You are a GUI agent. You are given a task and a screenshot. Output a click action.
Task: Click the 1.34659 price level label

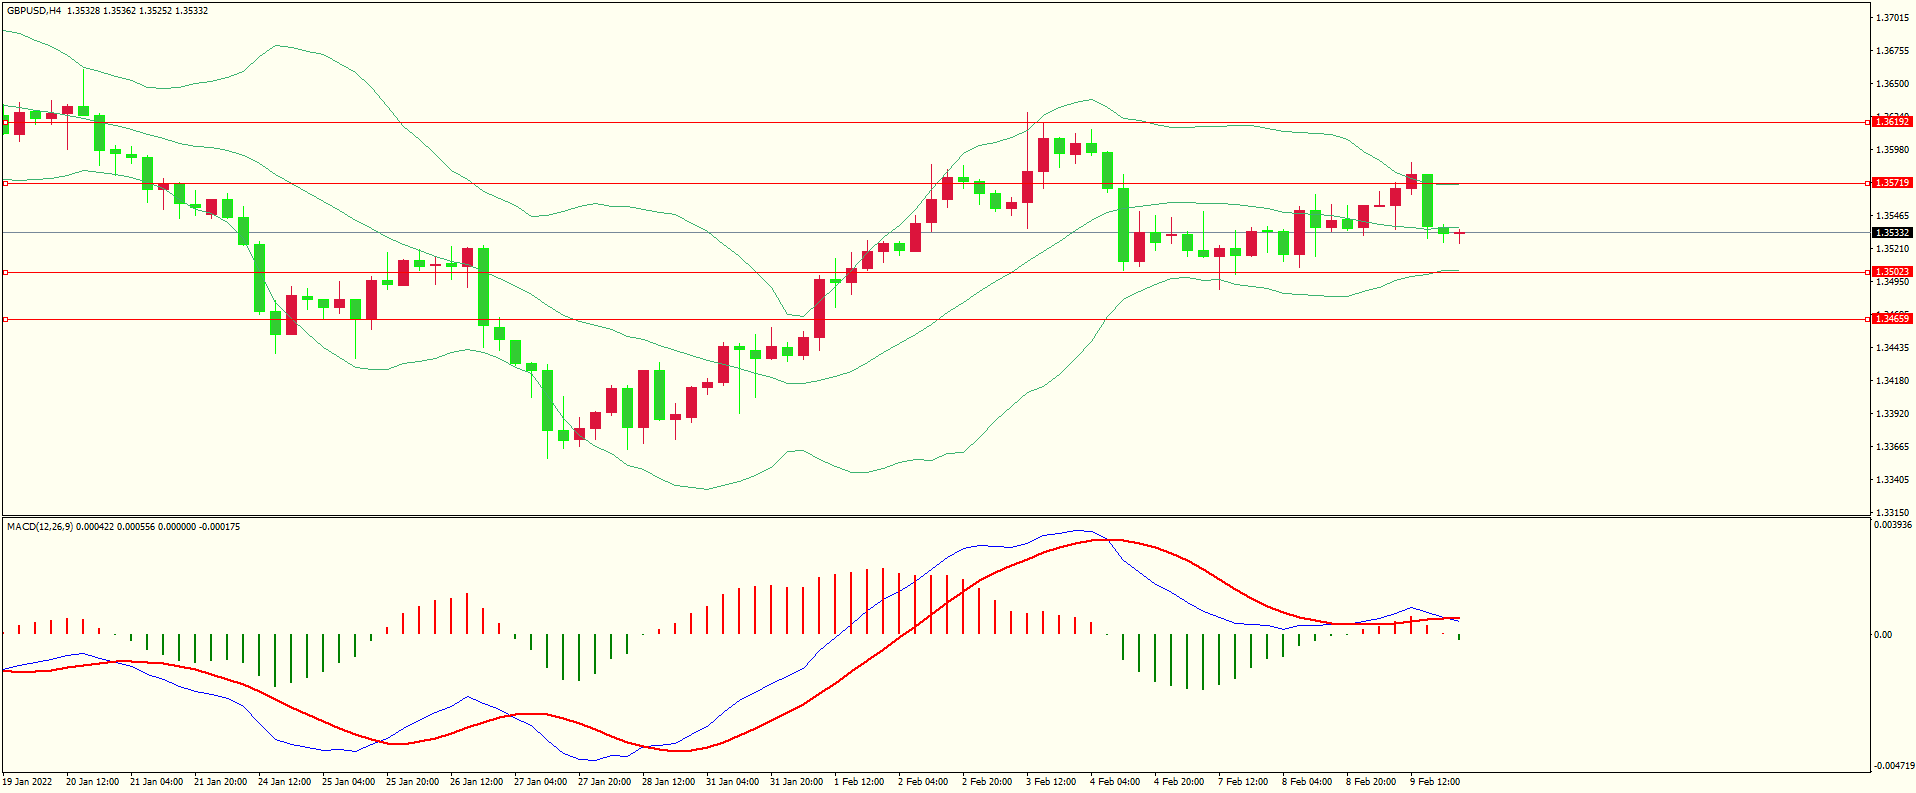[x=1892, y=319]
